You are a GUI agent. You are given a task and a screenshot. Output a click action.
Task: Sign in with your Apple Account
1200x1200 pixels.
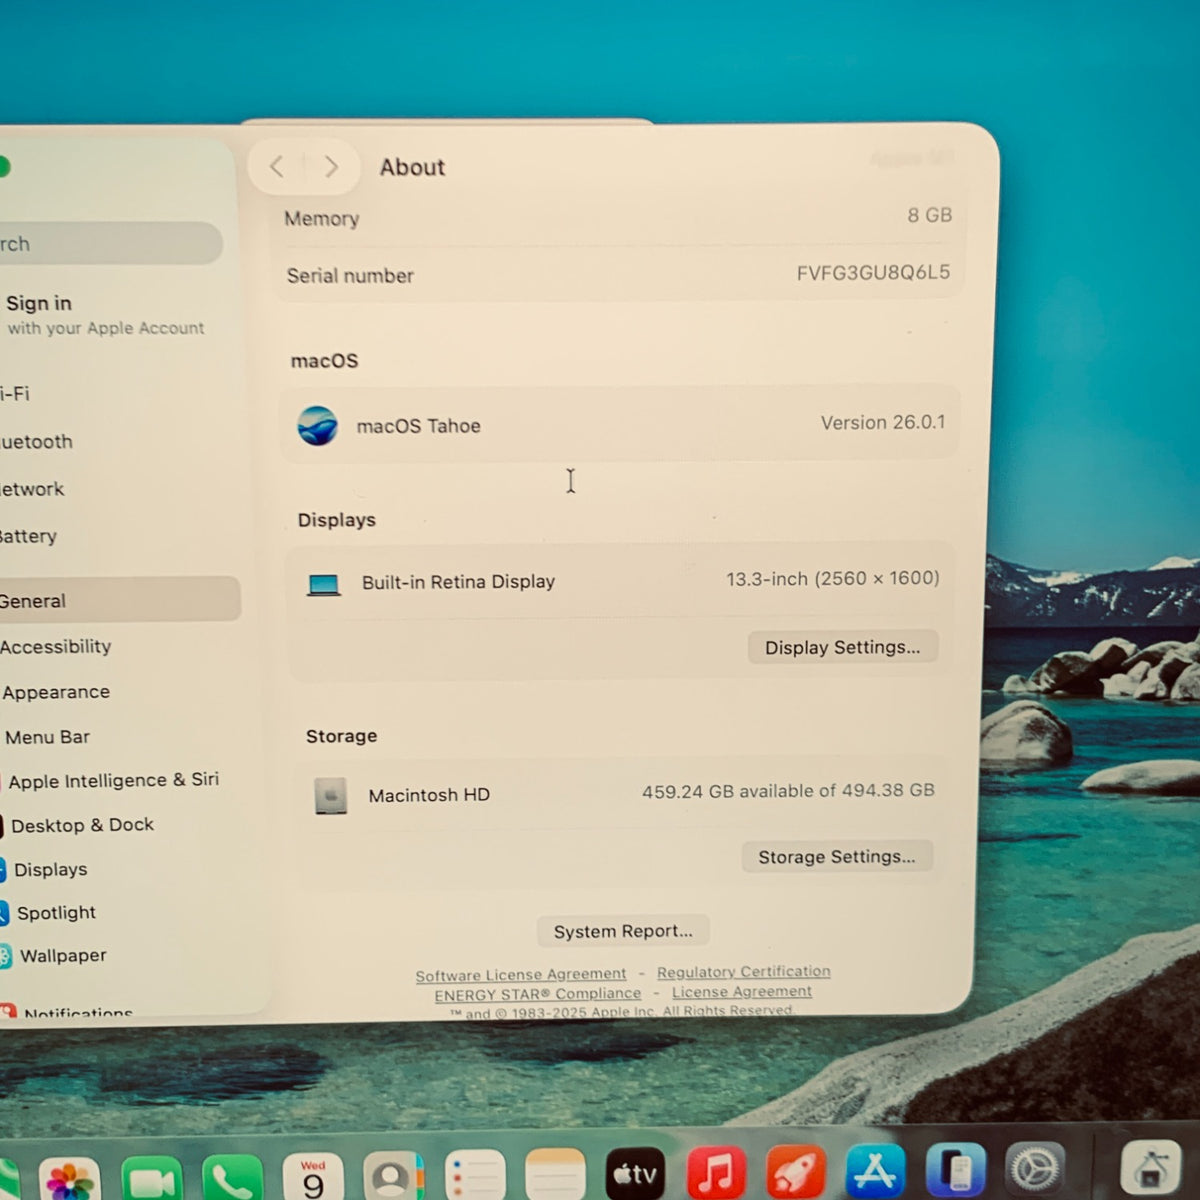pyautogui.click(x=105, y=314)
